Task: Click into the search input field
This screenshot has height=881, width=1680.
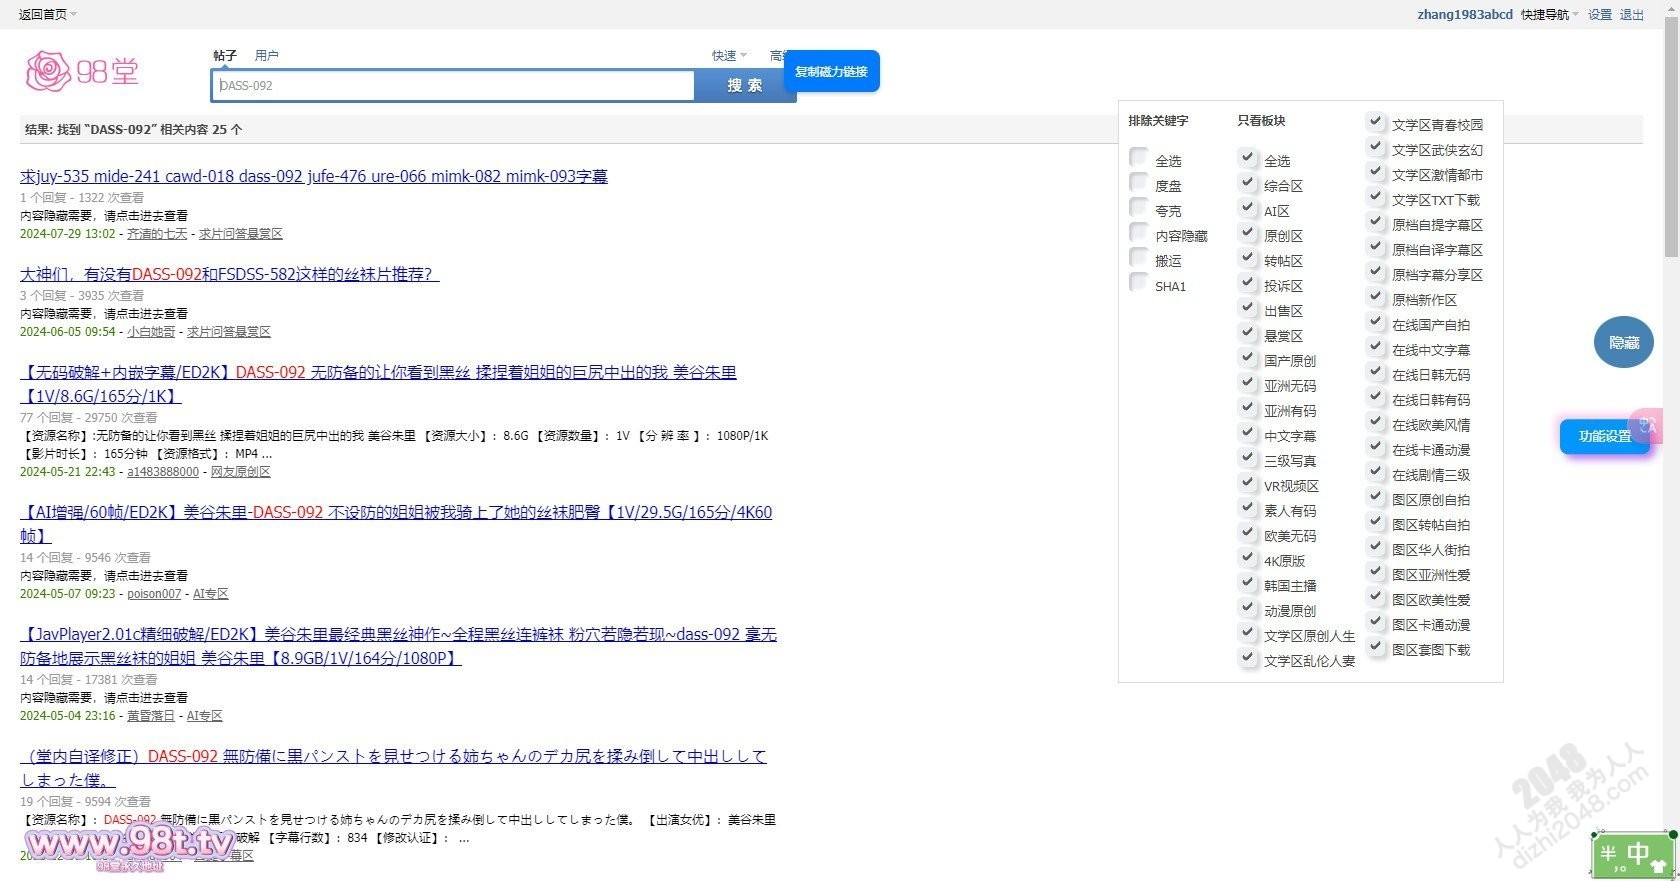Action: (452, 86)
